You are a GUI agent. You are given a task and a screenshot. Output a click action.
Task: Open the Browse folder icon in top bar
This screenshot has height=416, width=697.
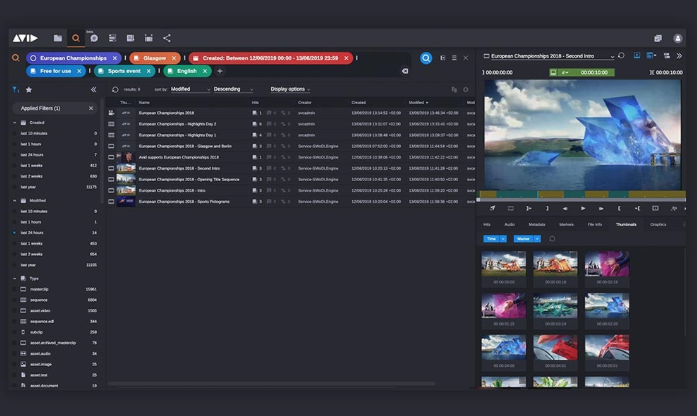[x=58, y=38]
